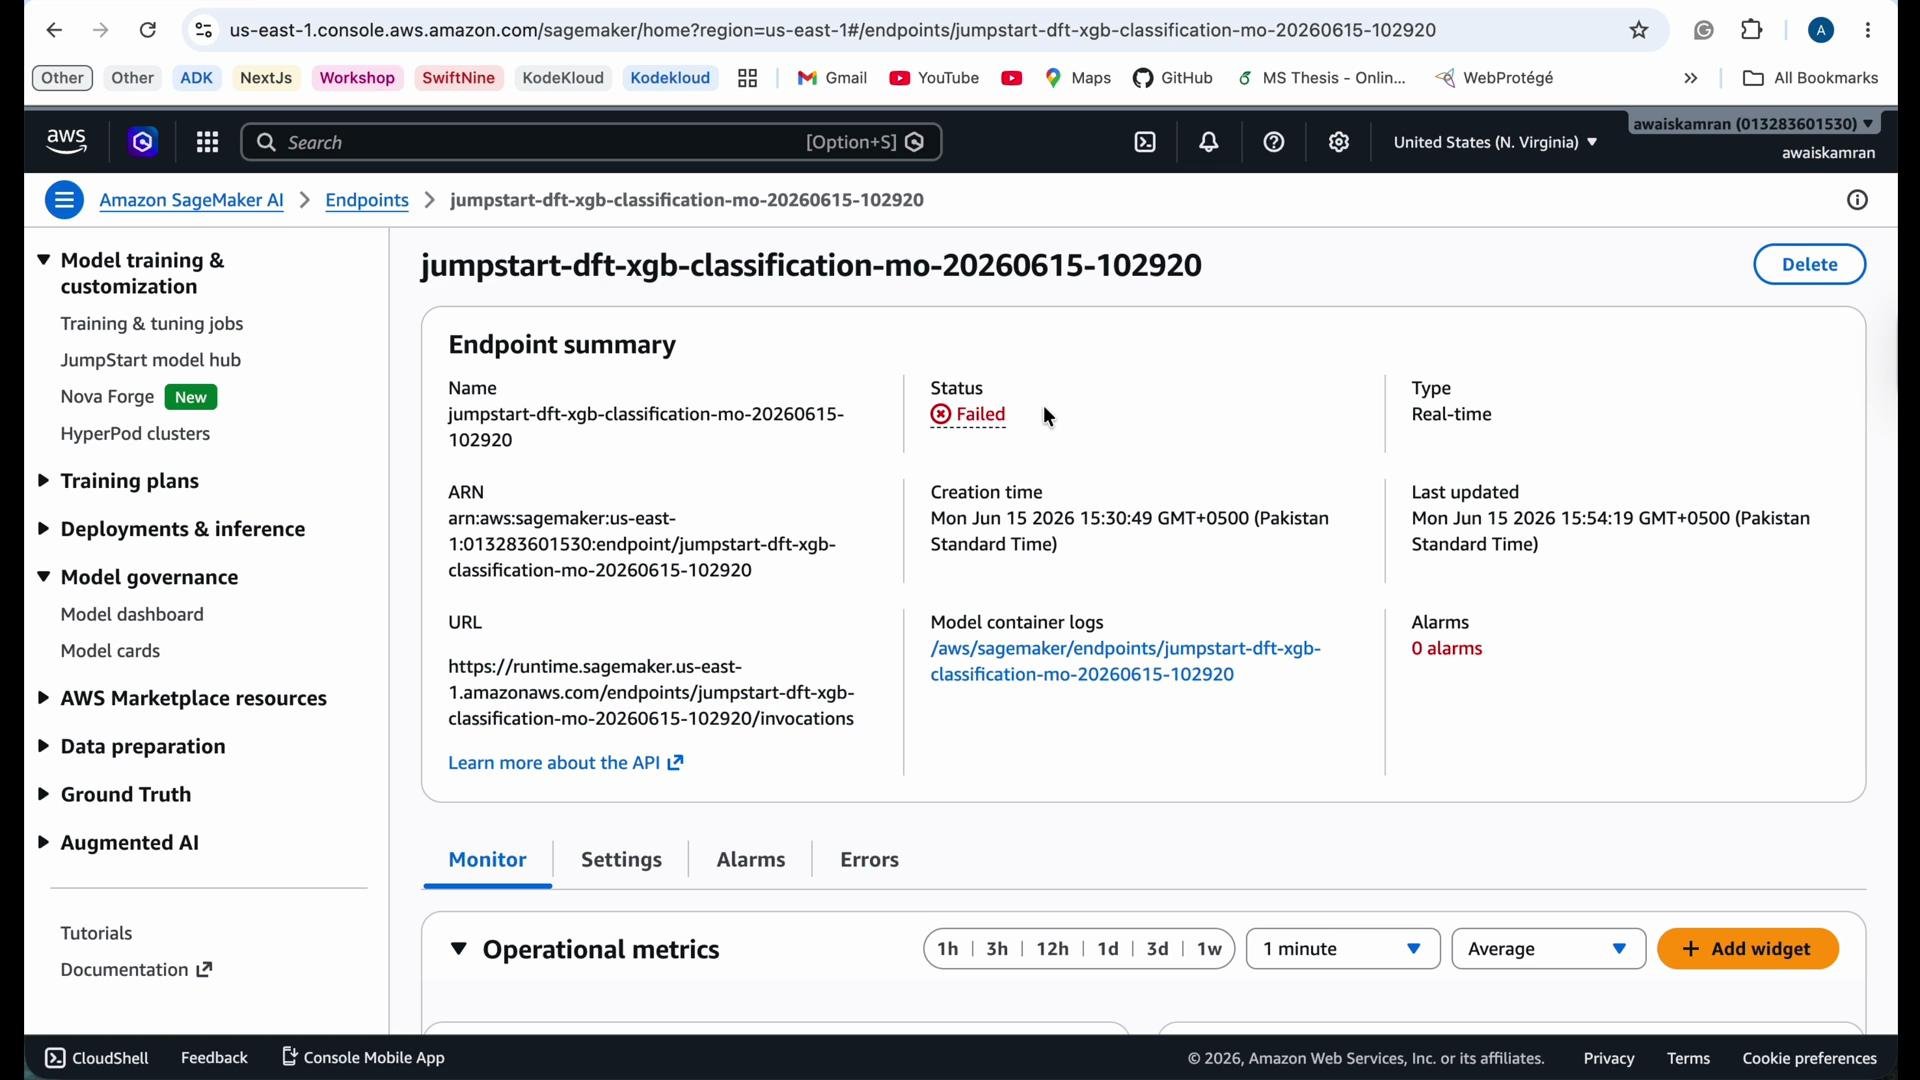Click the Failed status error icon
The image size is (1920, 1080).
tap(941, 414)
